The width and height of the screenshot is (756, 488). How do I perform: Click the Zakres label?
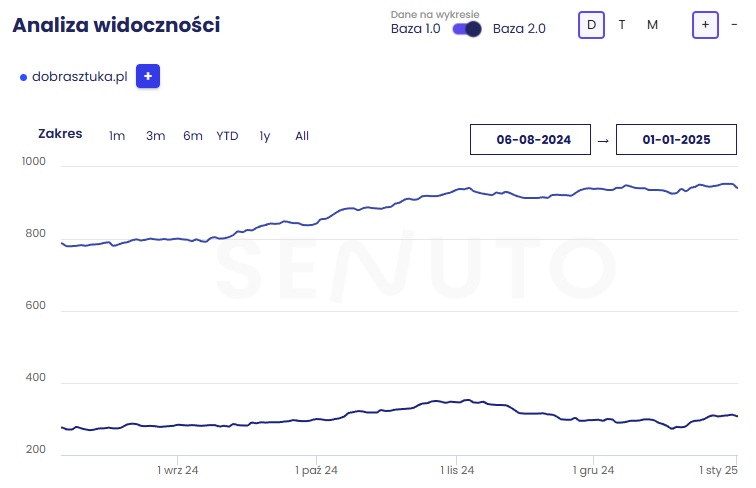(x=60, y=134)
